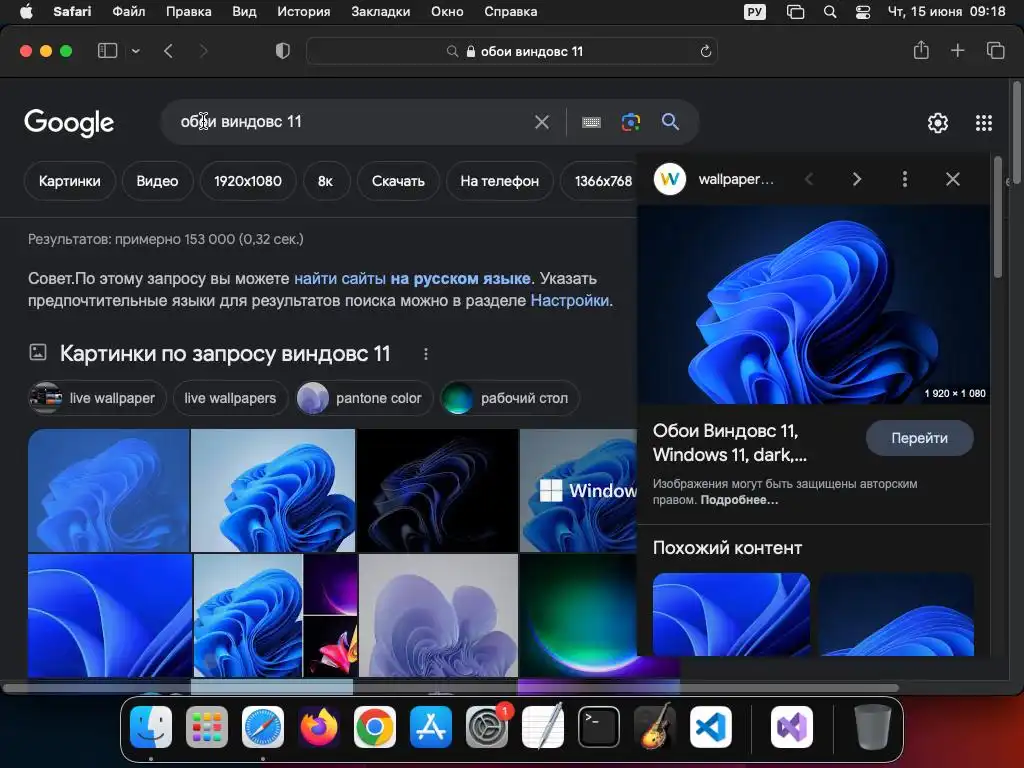
Task: Select the Картинки filter chip
Action: (70, 181)
